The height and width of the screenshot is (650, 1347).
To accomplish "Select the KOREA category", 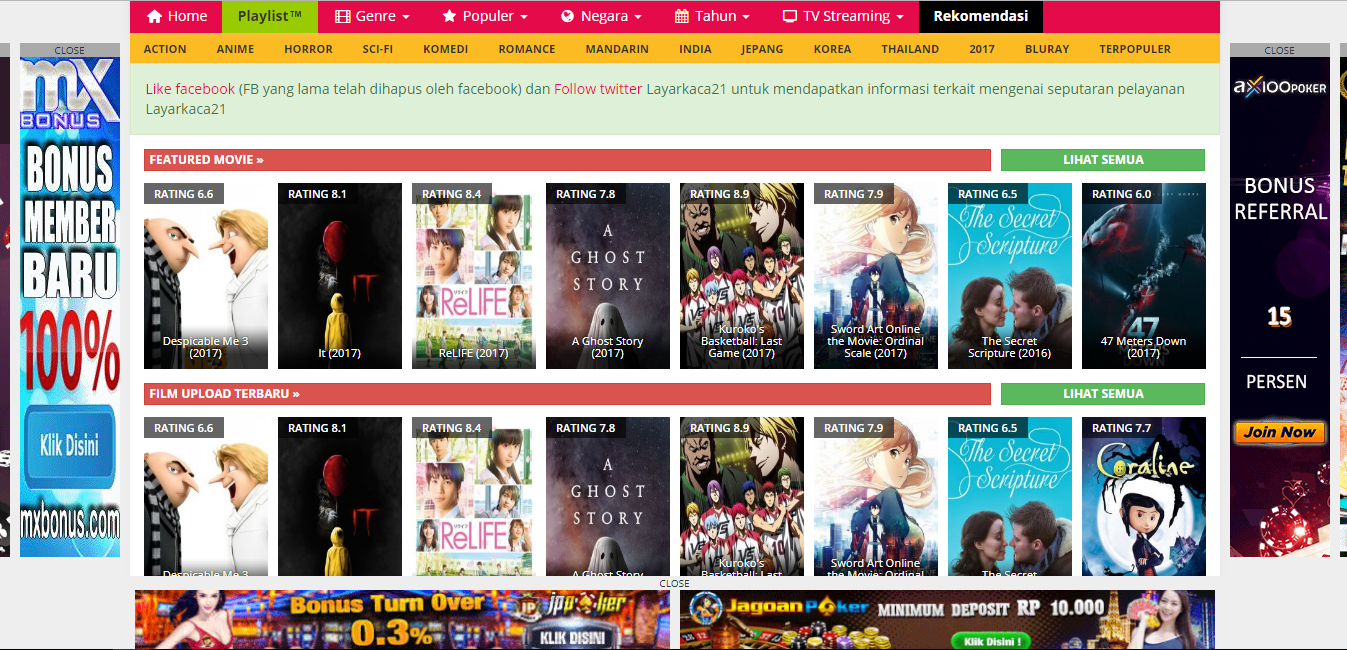I will (x=832, y=49).
